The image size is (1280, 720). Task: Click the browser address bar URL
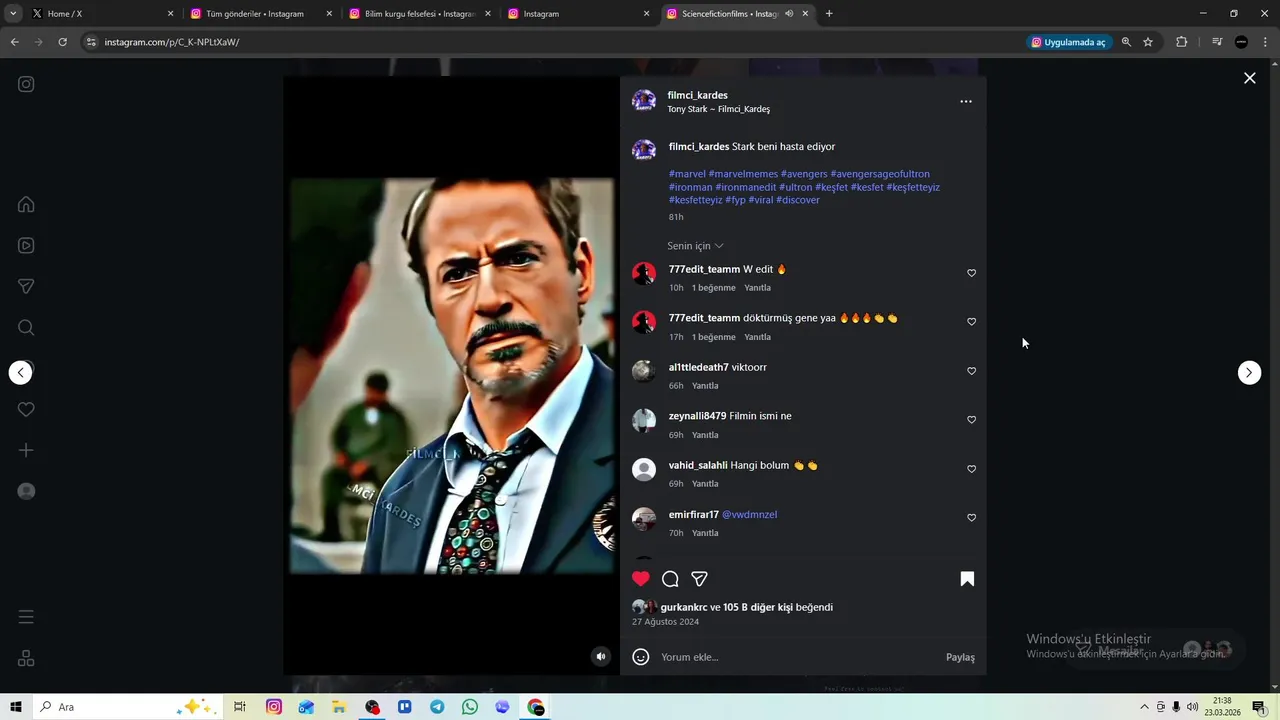172,42
